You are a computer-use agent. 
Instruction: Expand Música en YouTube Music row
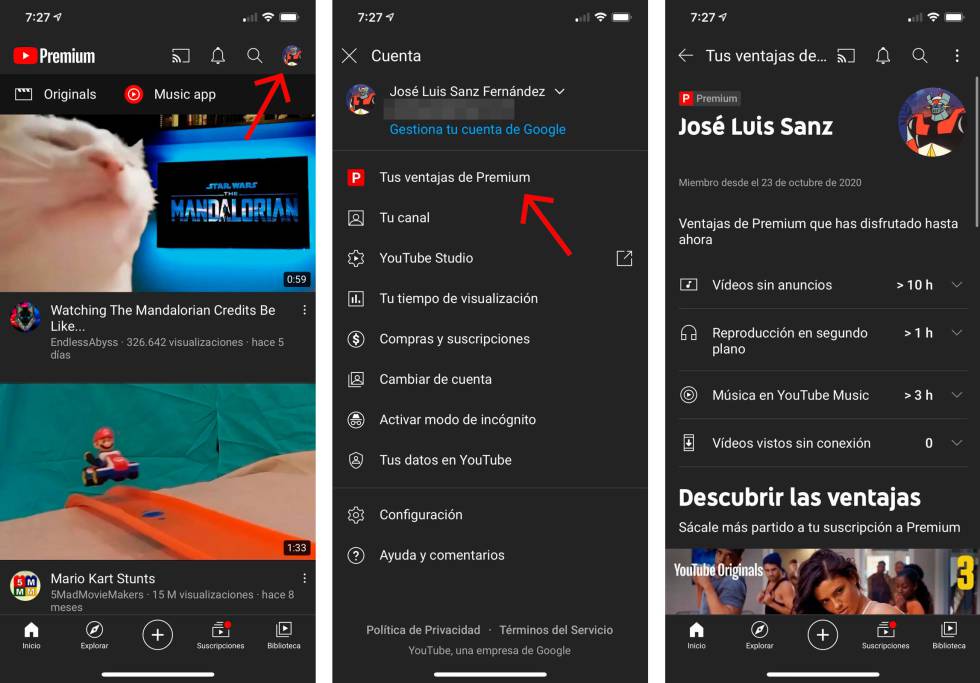coord(821,395)
